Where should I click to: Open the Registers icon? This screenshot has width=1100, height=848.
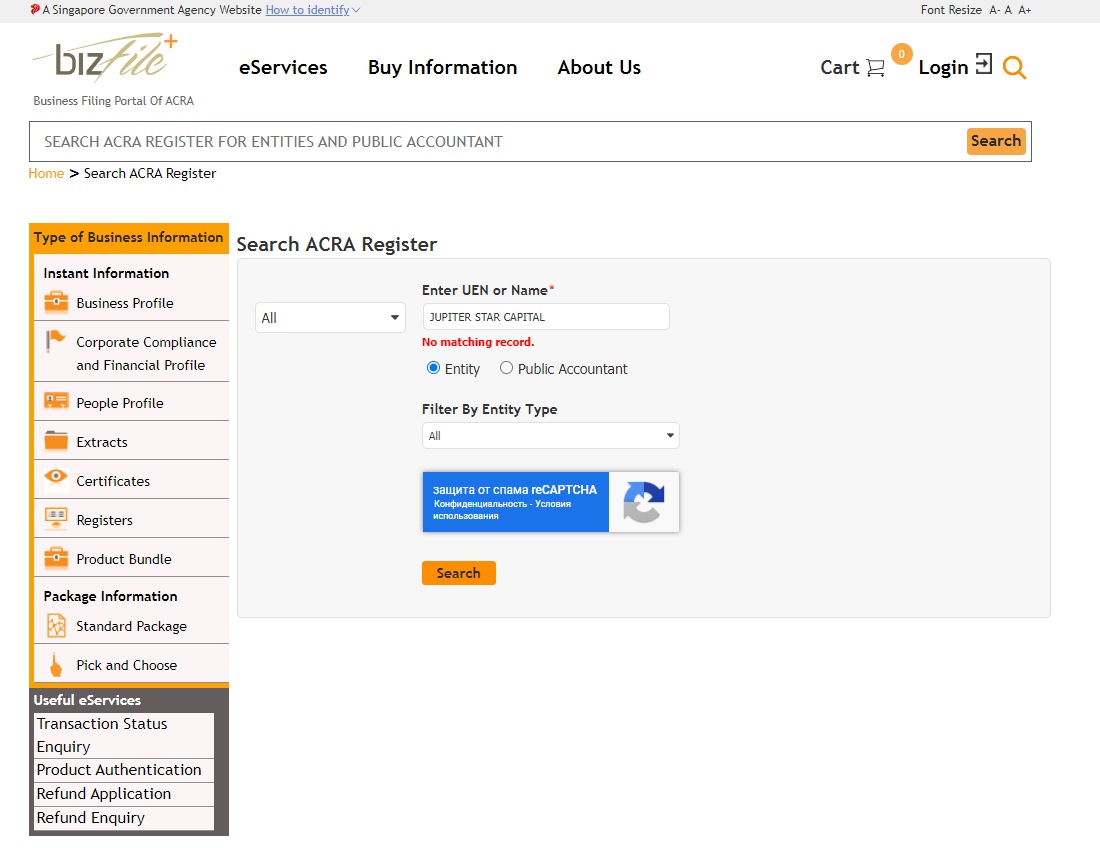56,519
